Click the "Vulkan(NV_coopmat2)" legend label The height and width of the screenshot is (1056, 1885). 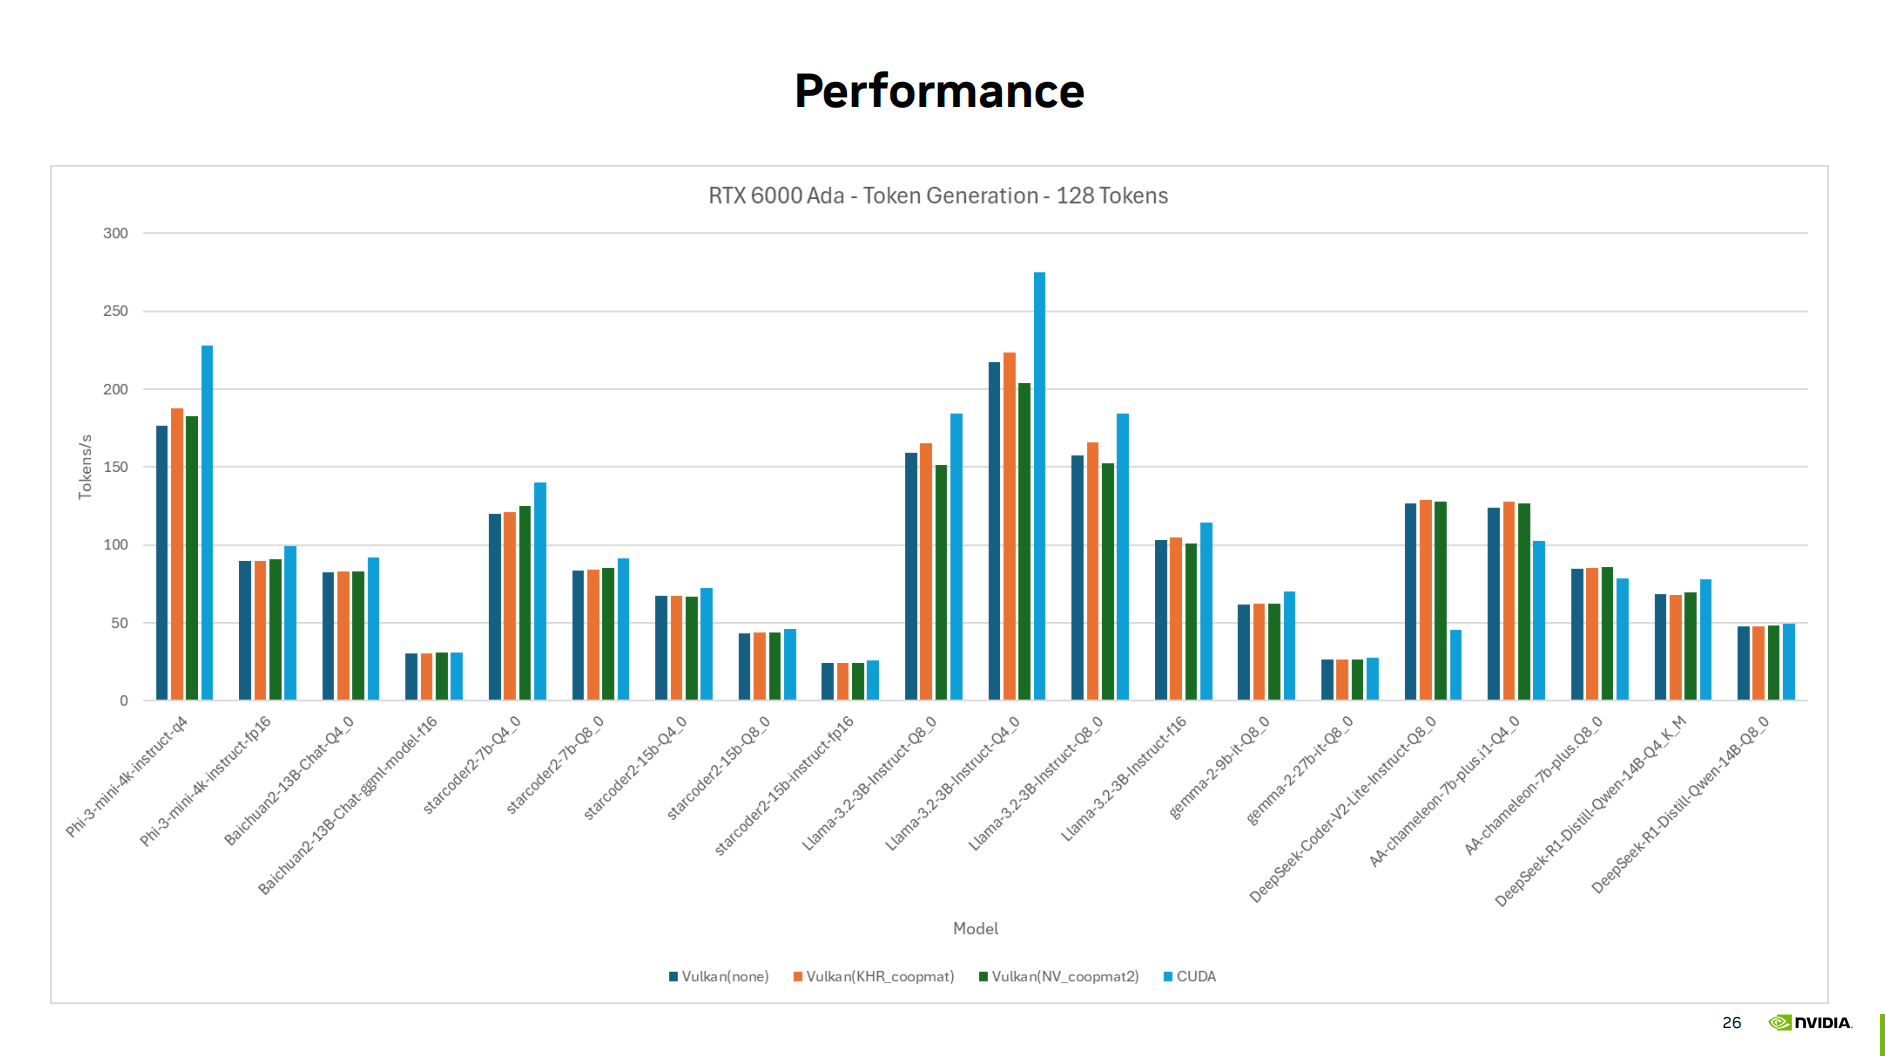click(x=1065, y=977)
